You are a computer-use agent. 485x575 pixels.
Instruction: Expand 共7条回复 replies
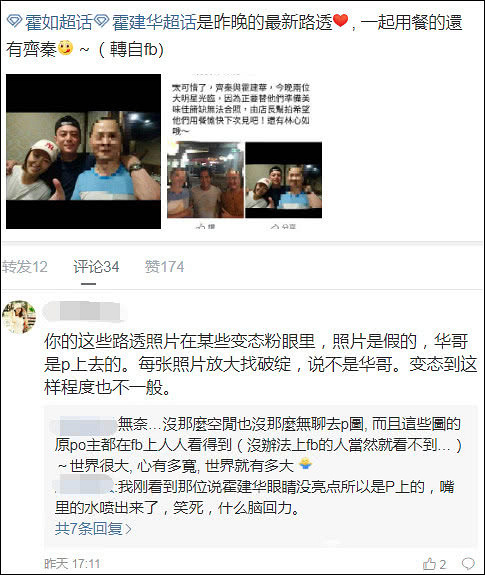coord(93,528)
